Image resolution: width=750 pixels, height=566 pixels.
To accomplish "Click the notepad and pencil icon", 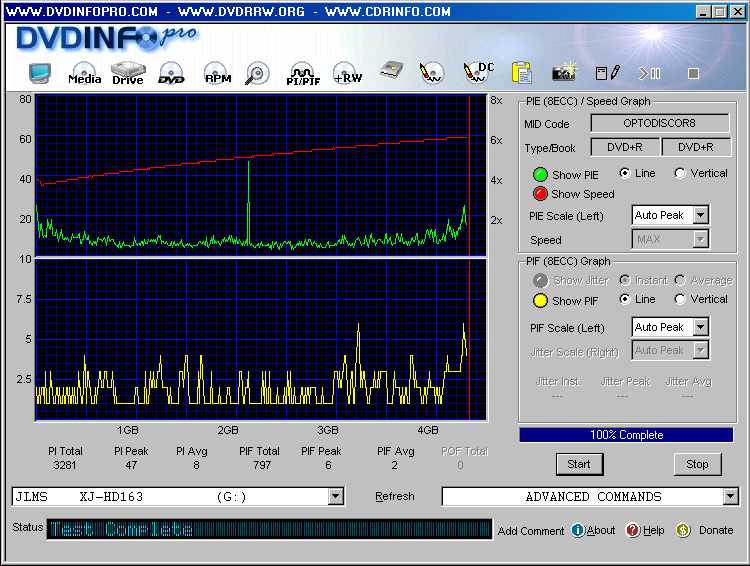I will (608, 73).
